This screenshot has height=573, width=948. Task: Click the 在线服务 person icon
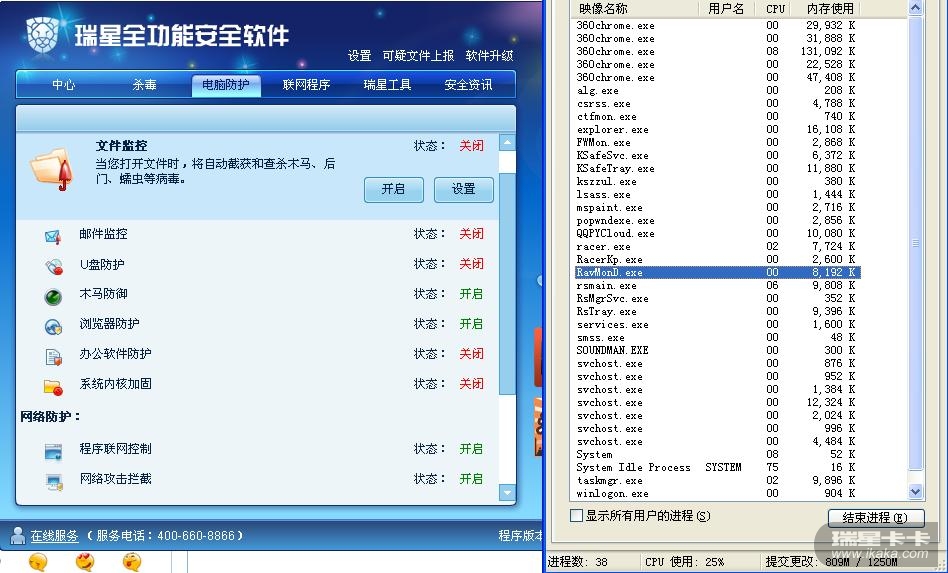click(x=18, y=535)
